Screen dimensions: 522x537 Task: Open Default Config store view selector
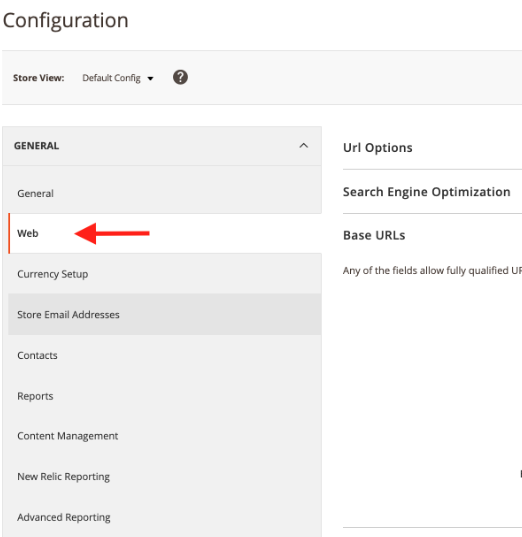117,78
